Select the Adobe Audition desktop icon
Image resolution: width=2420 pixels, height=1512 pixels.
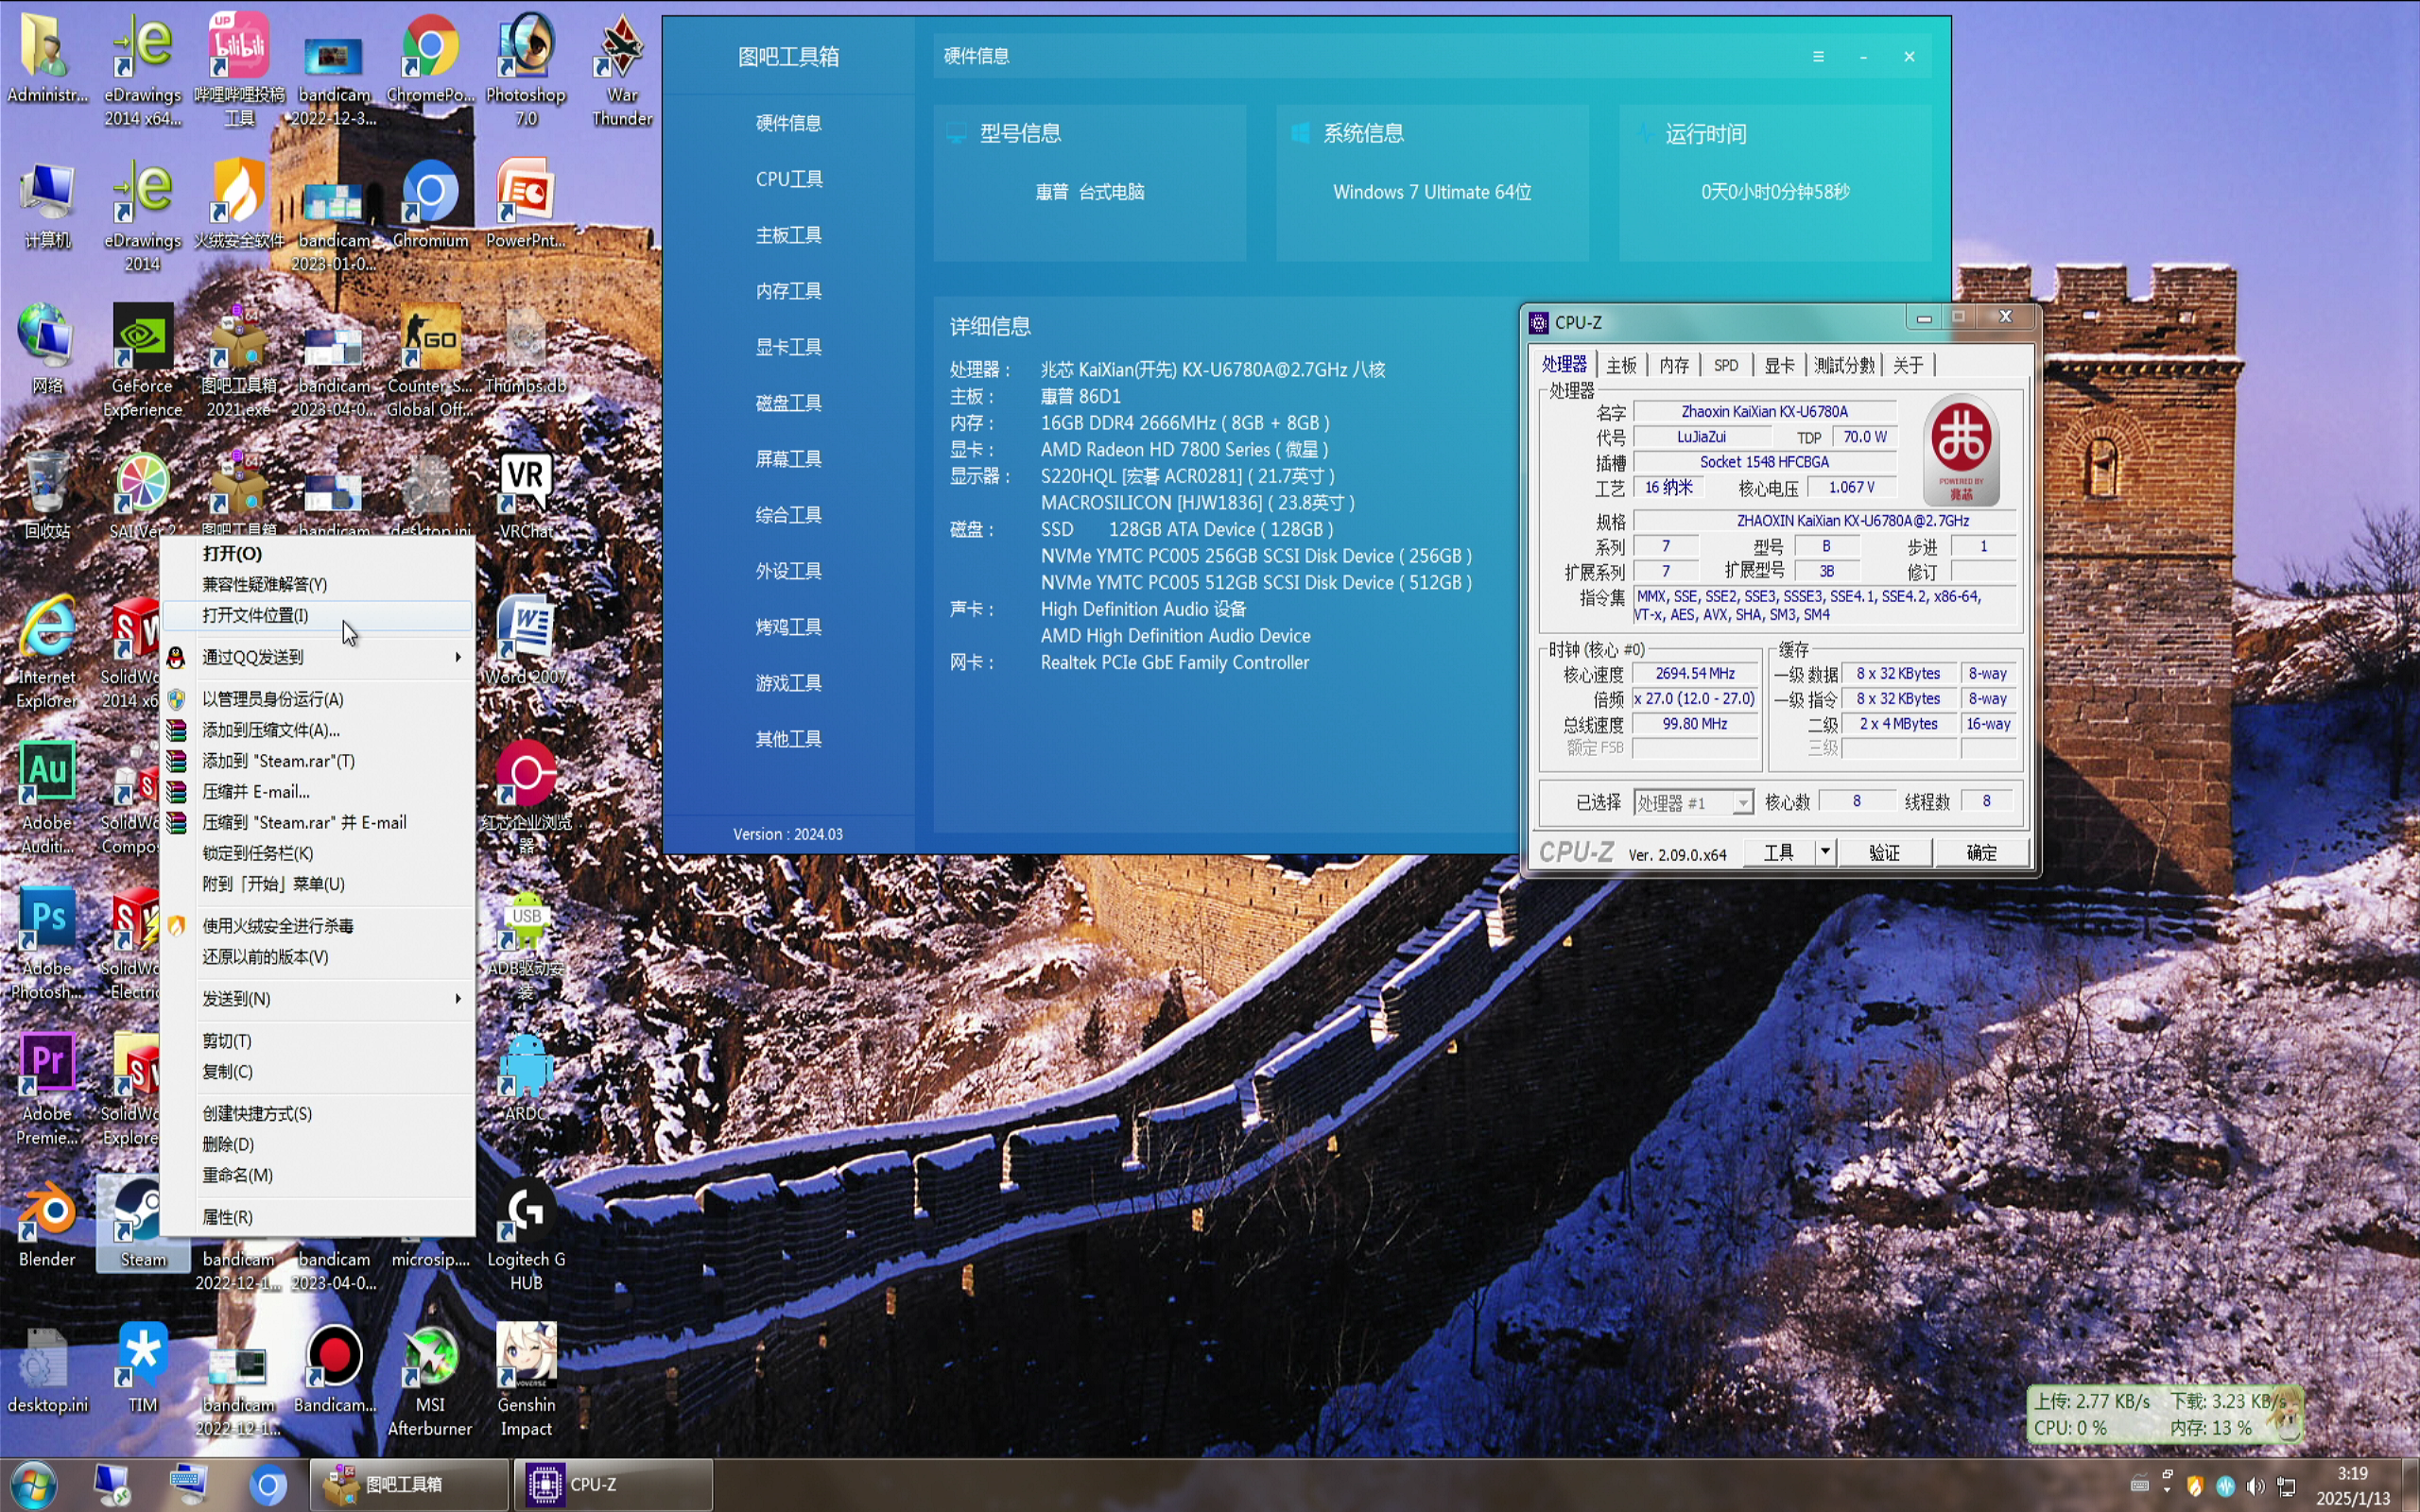[x=47, y=798]
